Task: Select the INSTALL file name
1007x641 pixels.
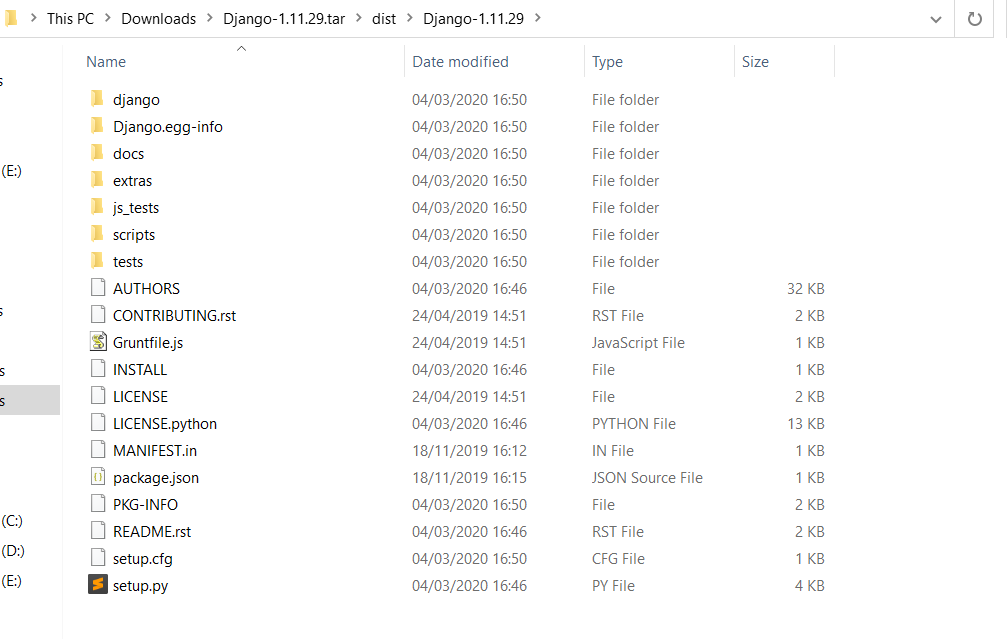Action: [x=140, y=369]
